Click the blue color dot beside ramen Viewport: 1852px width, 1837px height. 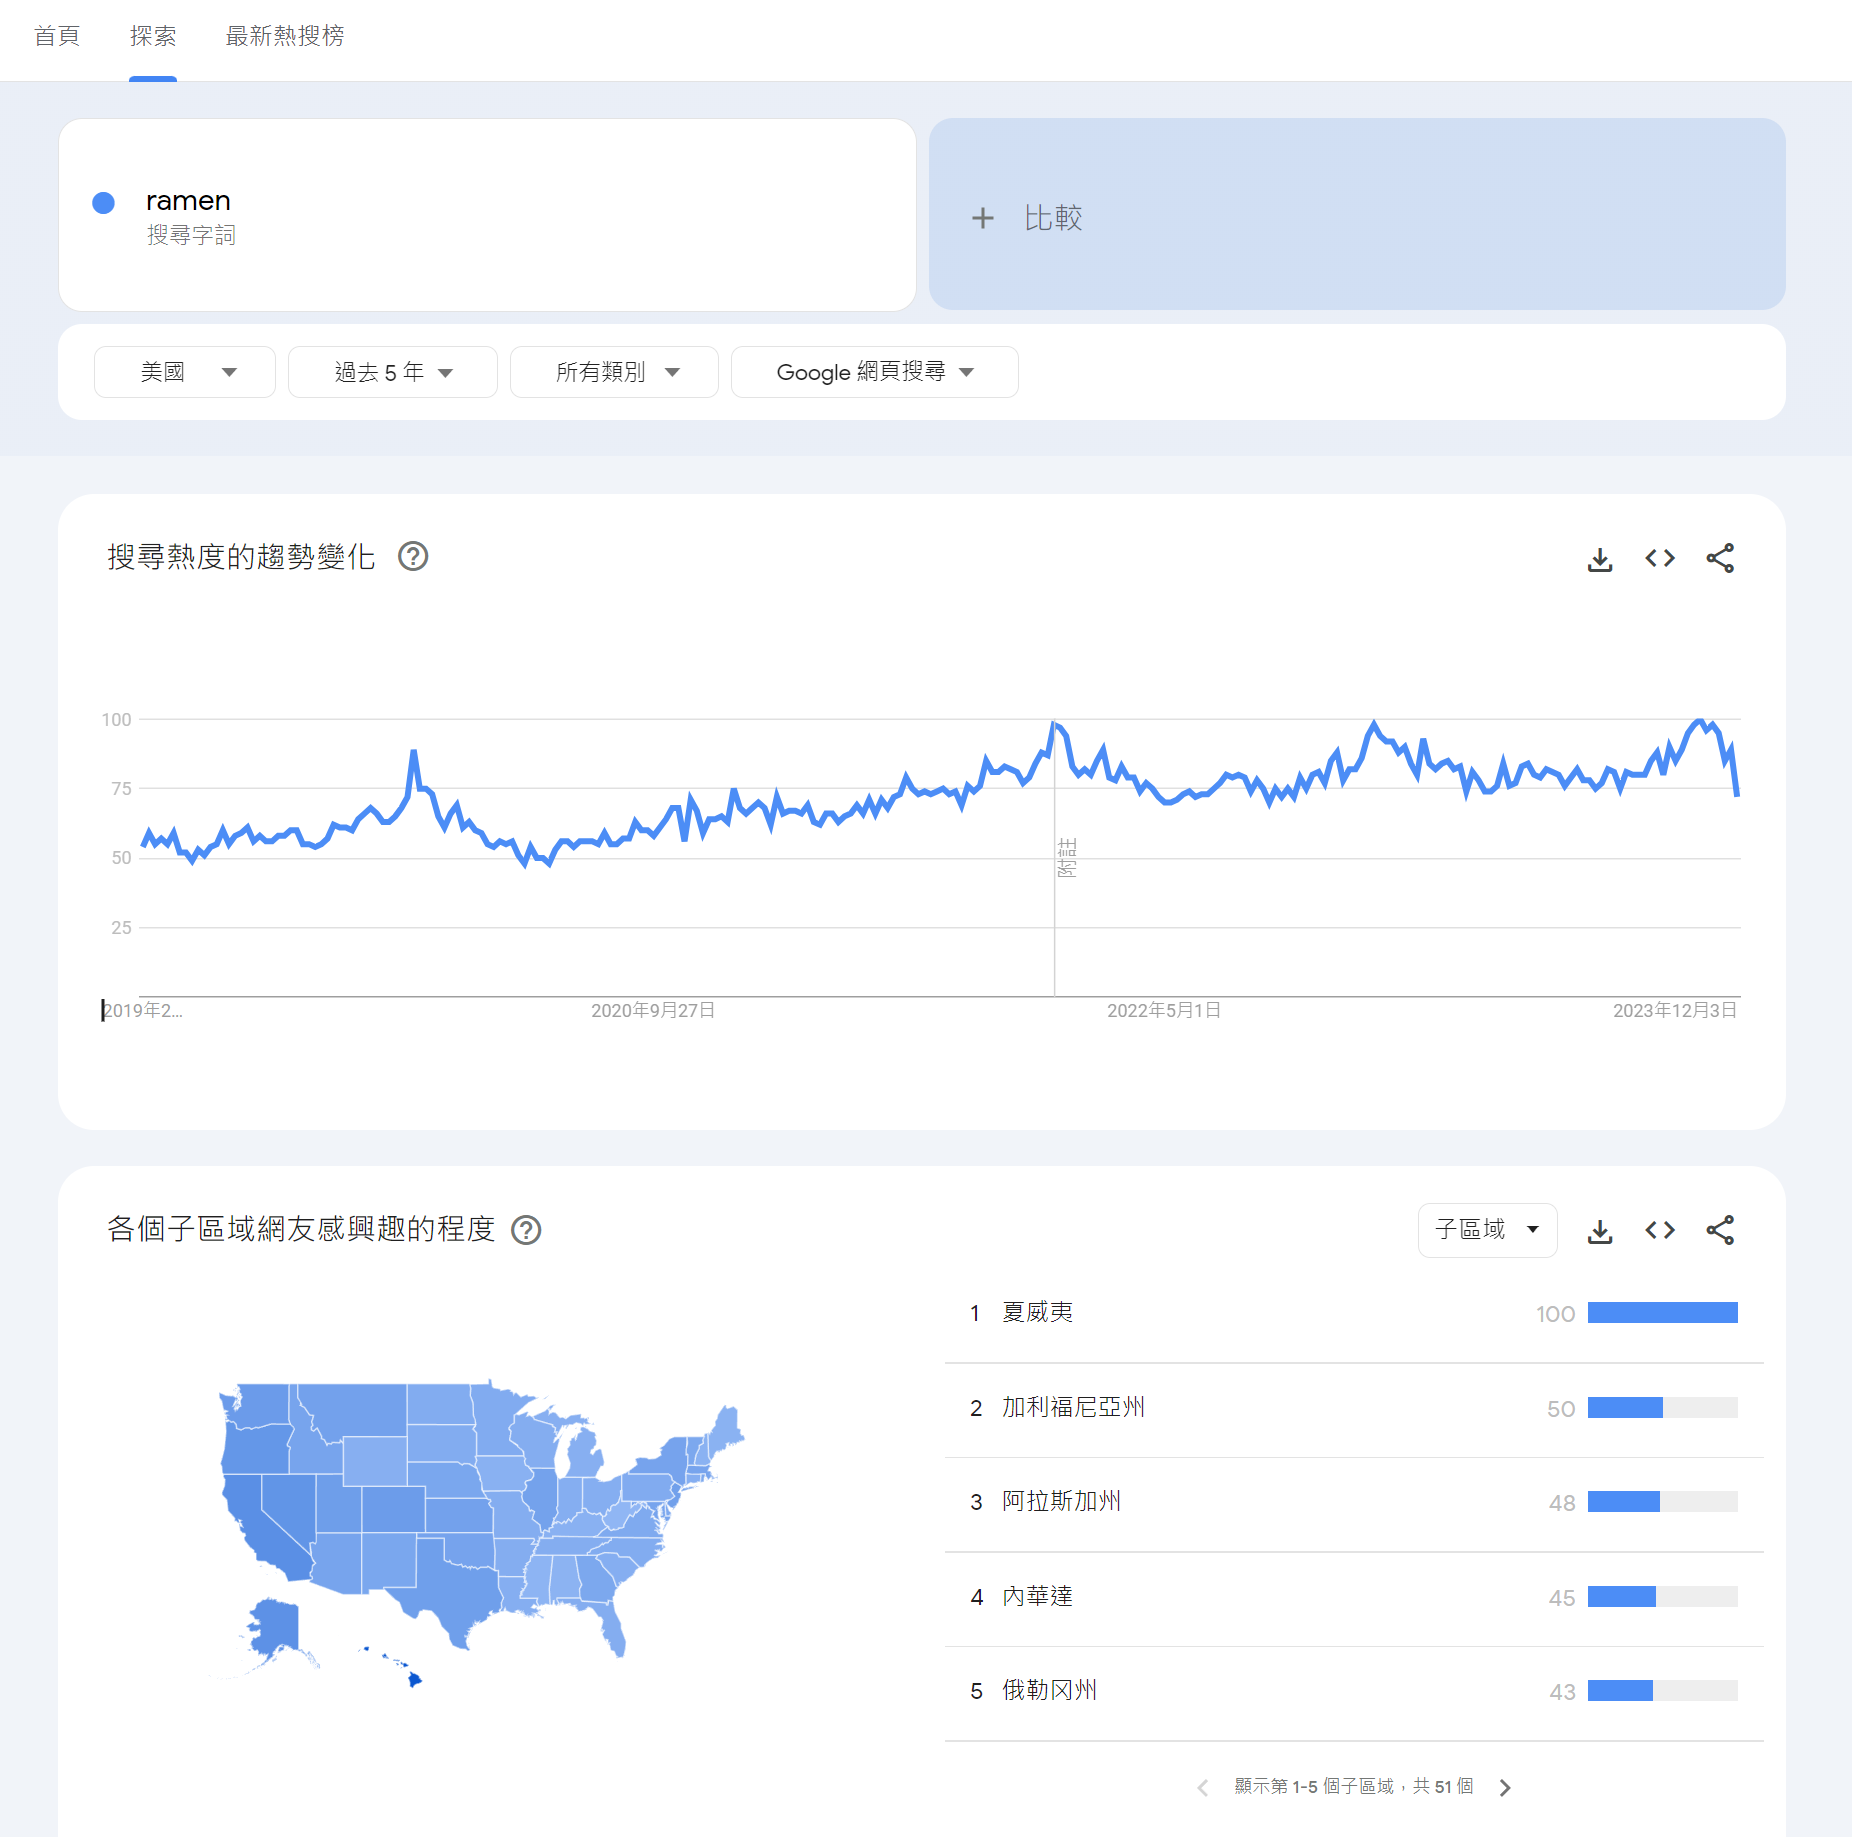click(x=103, y=203)
